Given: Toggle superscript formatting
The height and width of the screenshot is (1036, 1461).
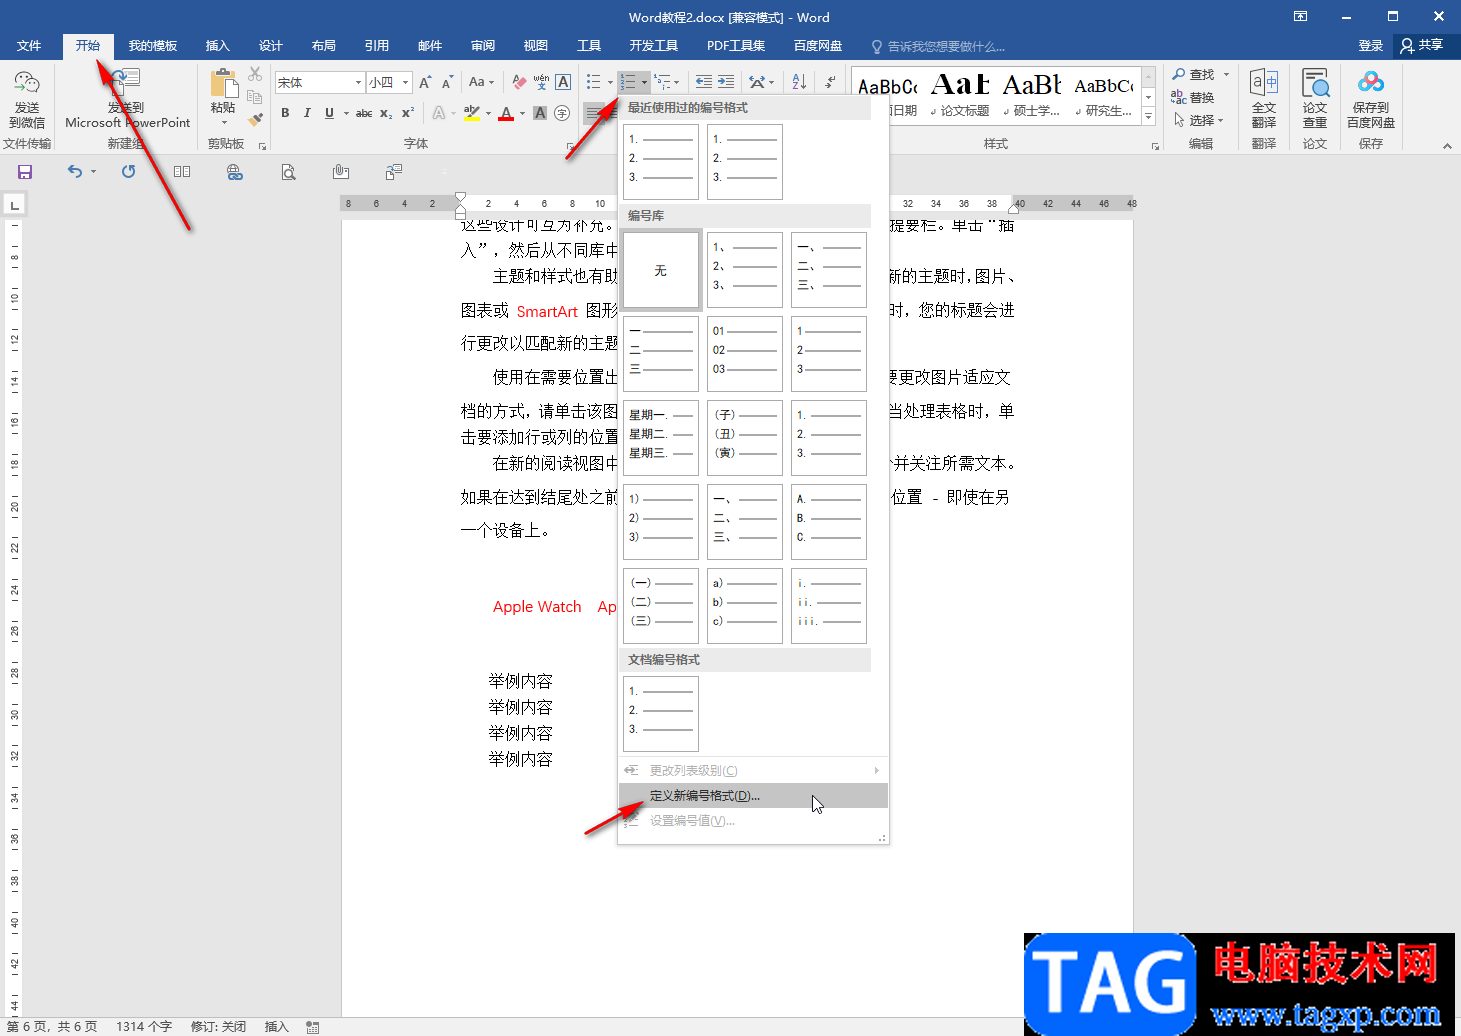Looking at the screenshot, I should 408,113.
